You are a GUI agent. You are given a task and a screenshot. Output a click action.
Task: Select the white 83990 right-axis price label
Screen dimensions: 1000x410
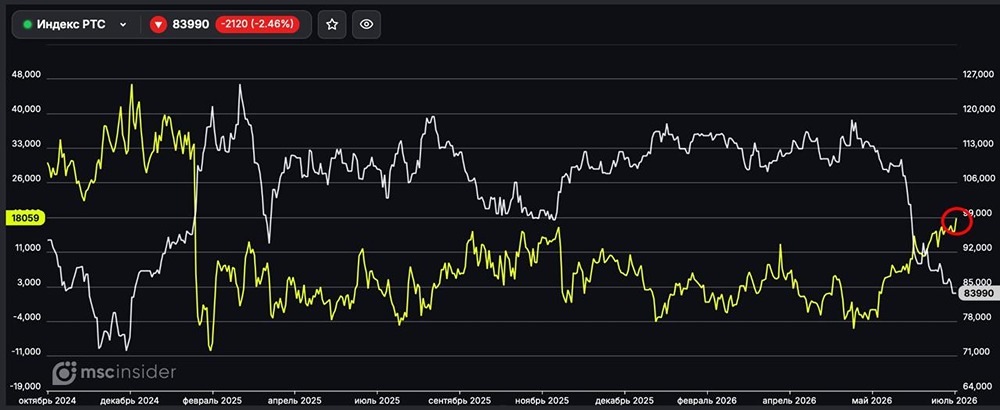tap(978, 293)
